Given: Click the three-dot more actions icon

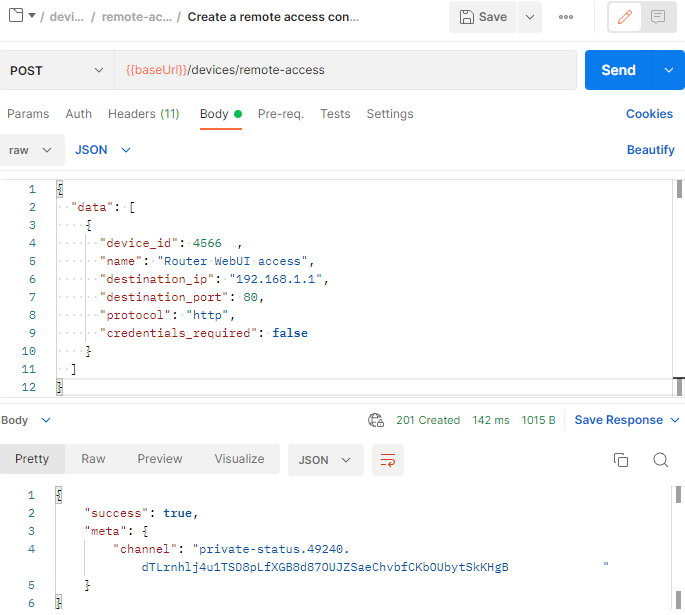Looking at the screenshot, I should tap(566, 17).
